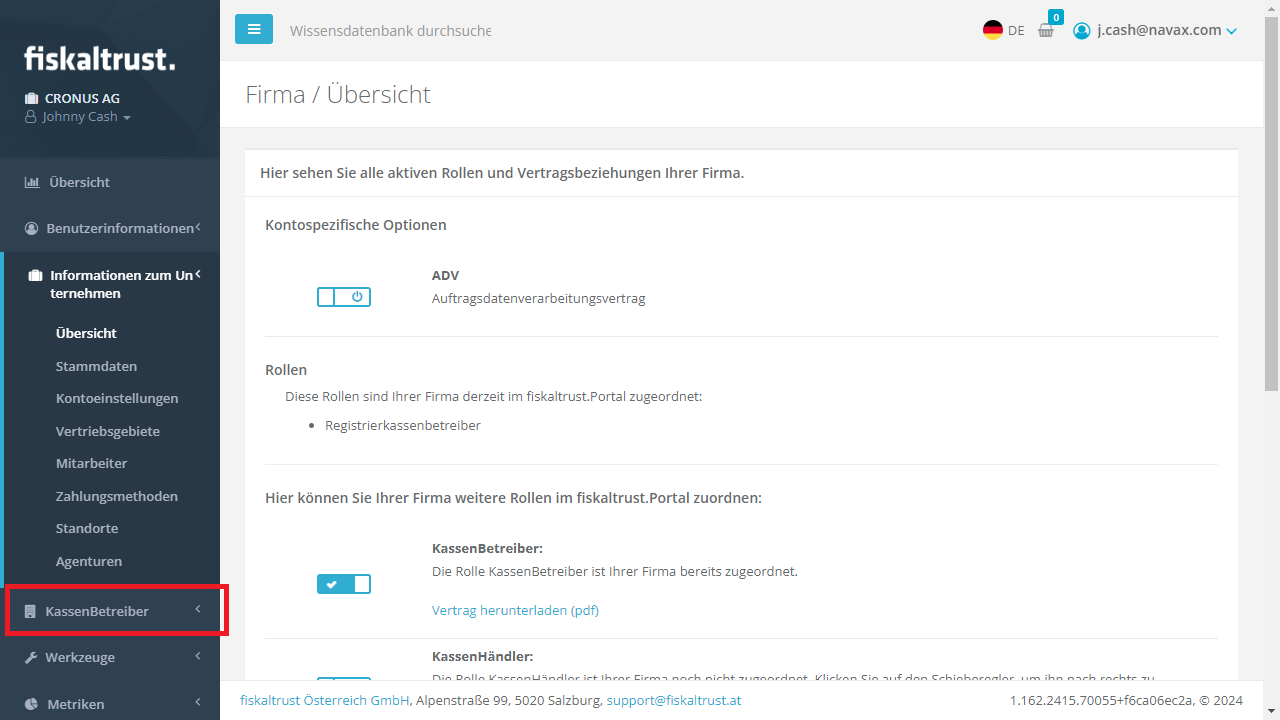1280x720 pixels.
Task: Expand the Werkzeuge menu chevron
Action: [198, 656]
